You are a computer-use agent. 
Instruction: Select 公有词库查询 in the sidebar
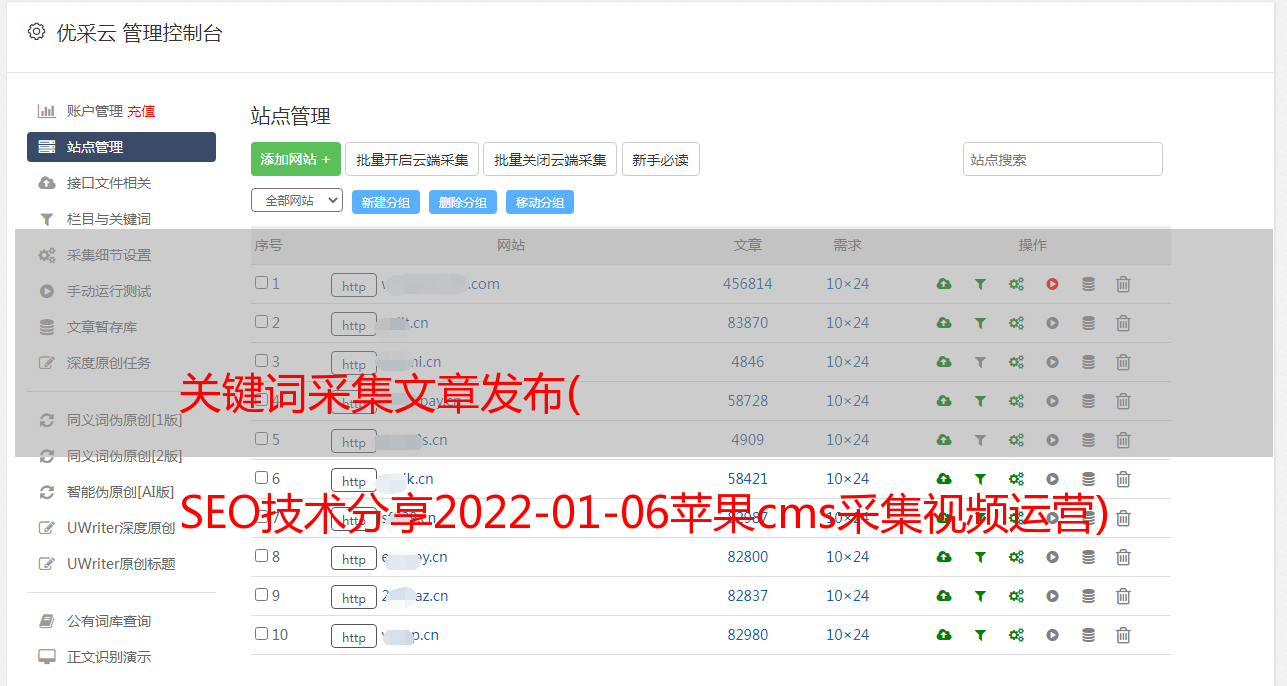point(108,621)
